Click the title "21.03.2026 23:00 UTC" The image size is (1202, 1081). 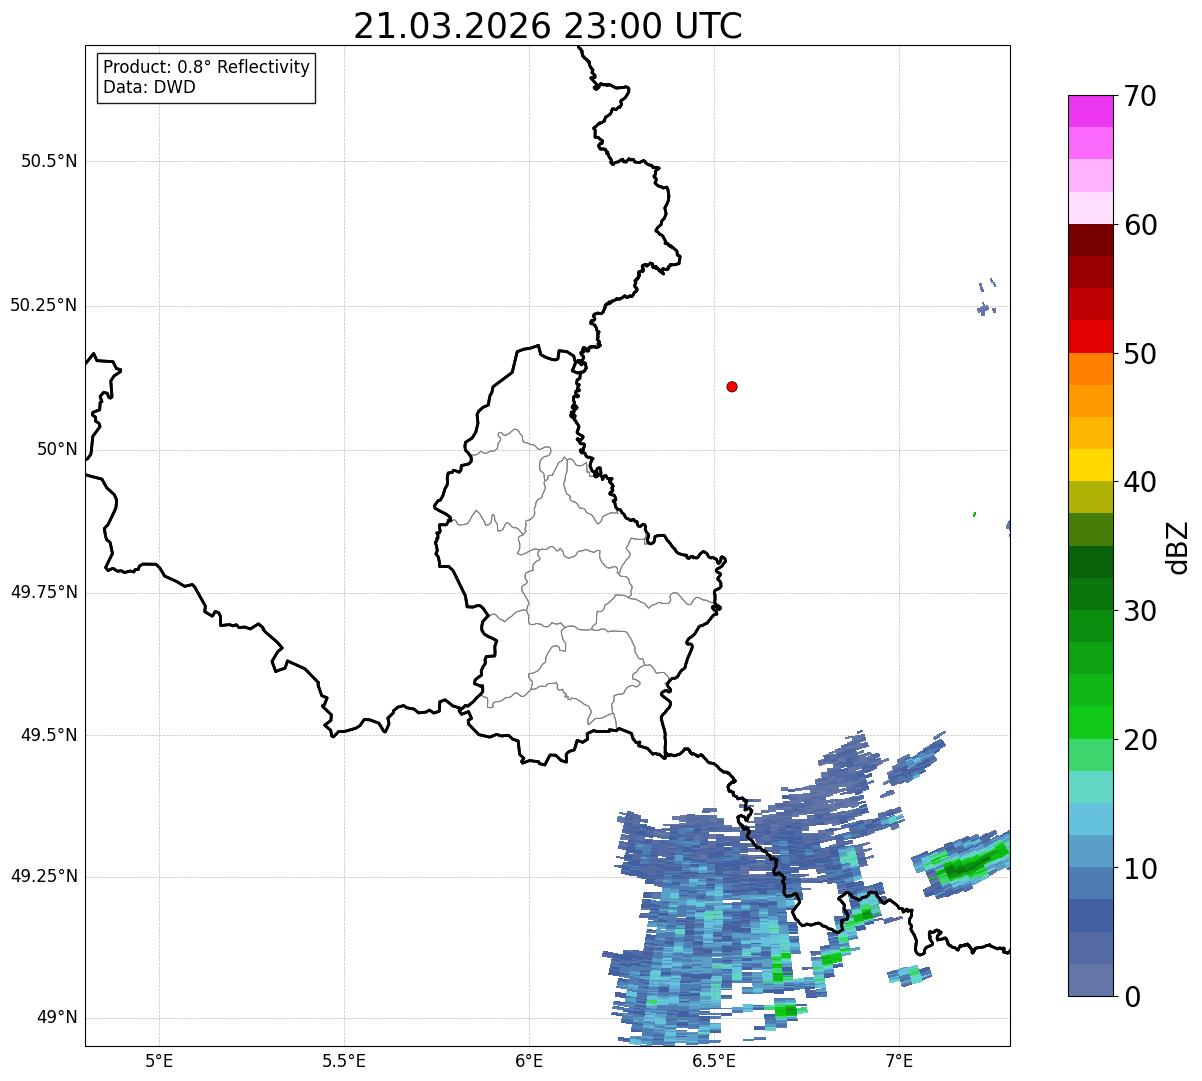pos(548,26)
